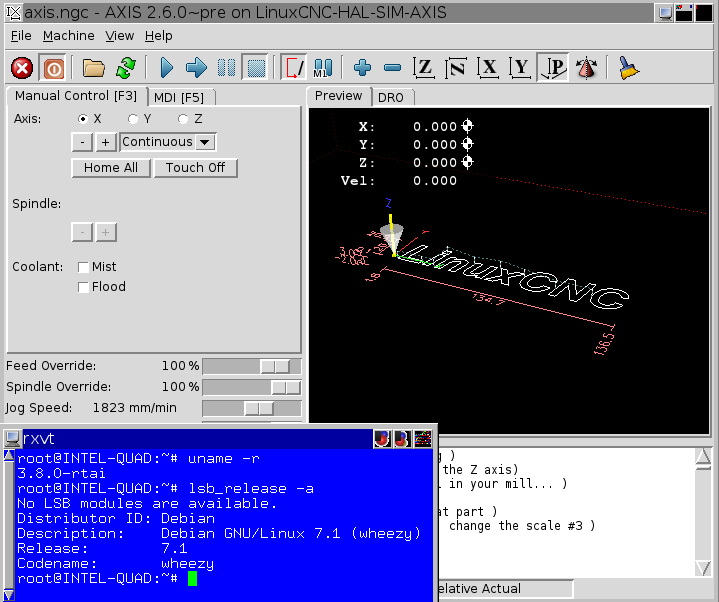Click the first rxvt titlebar button
The height and width of the screenshot is (602, 719).
coord(382,439)
